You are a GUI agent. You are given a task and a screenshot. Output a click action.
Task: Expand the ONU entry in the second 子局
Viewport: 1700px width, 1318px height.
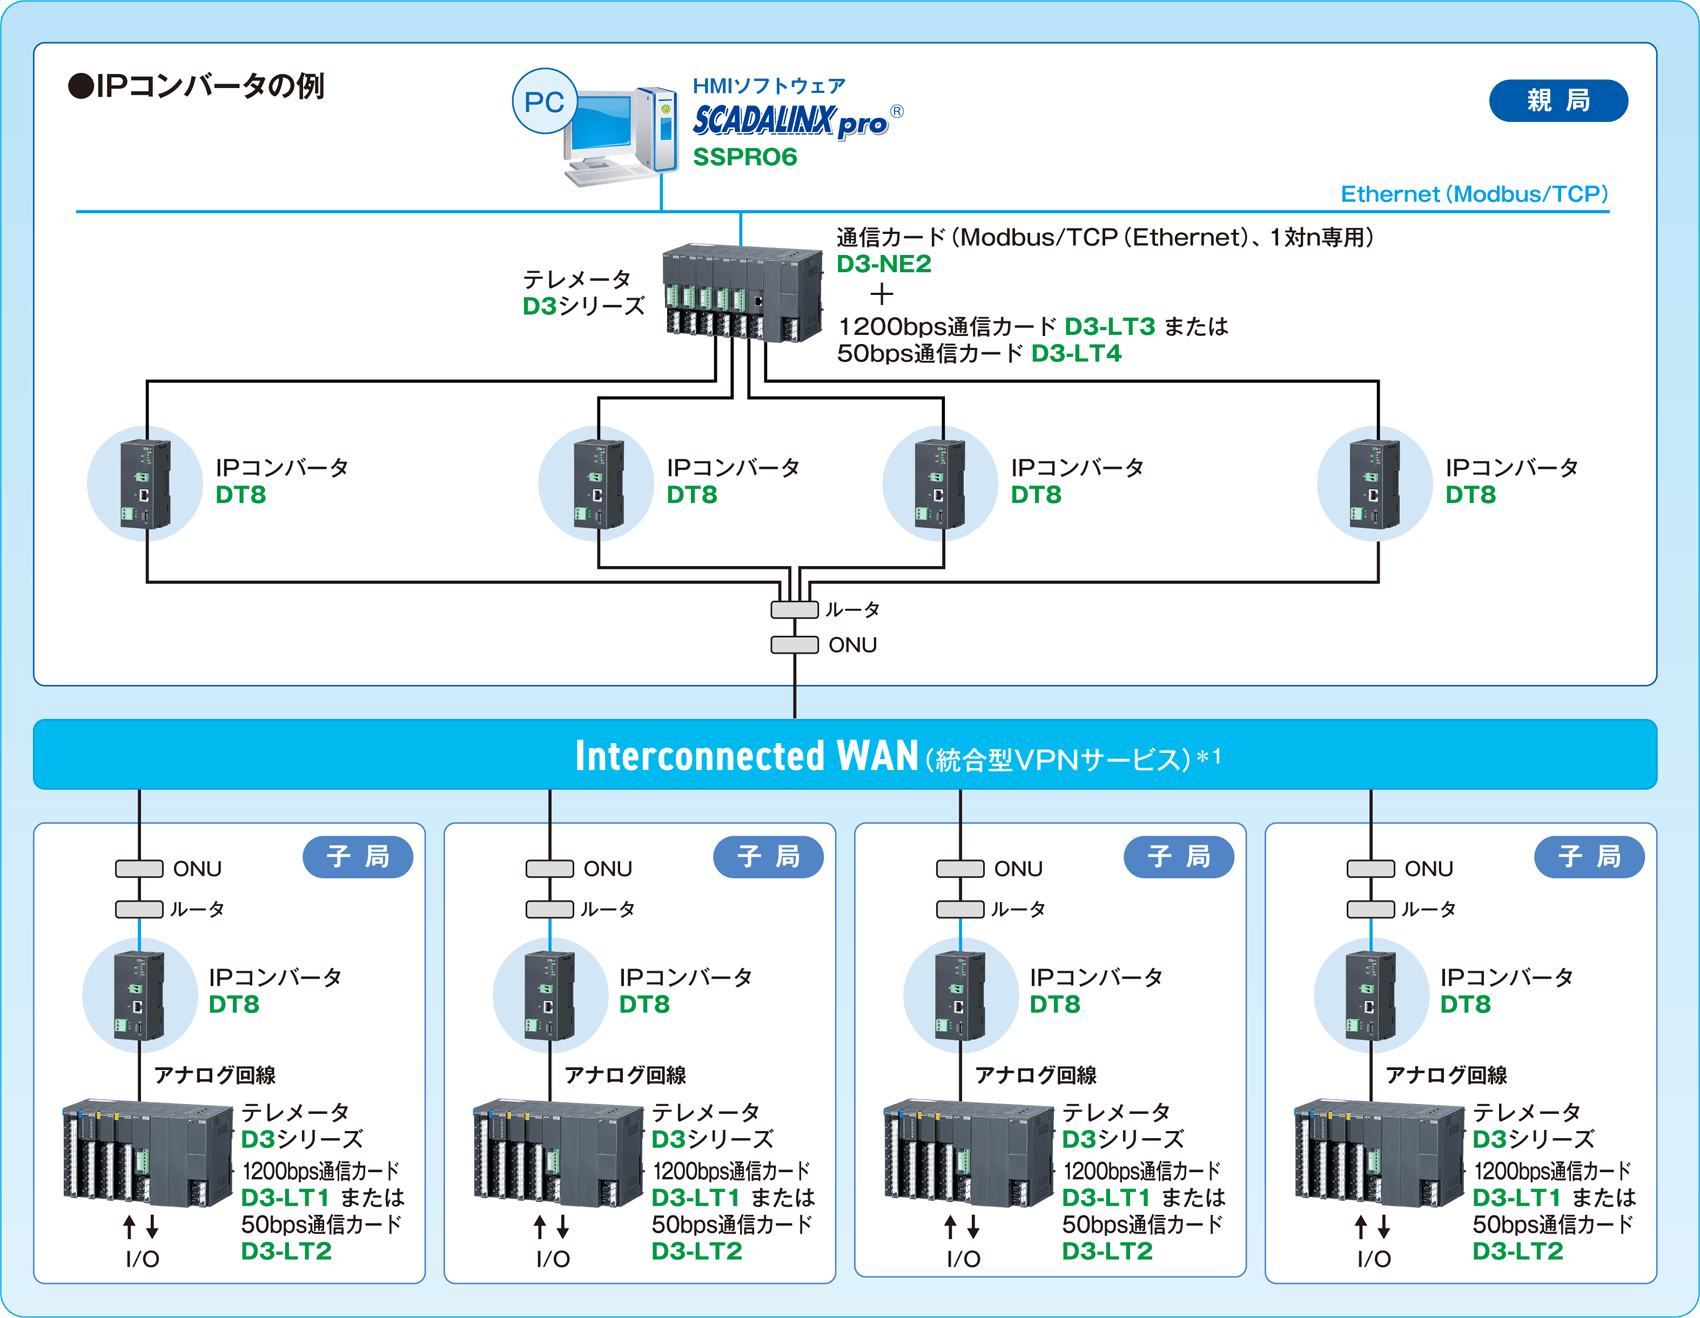[x=549, y=868]
